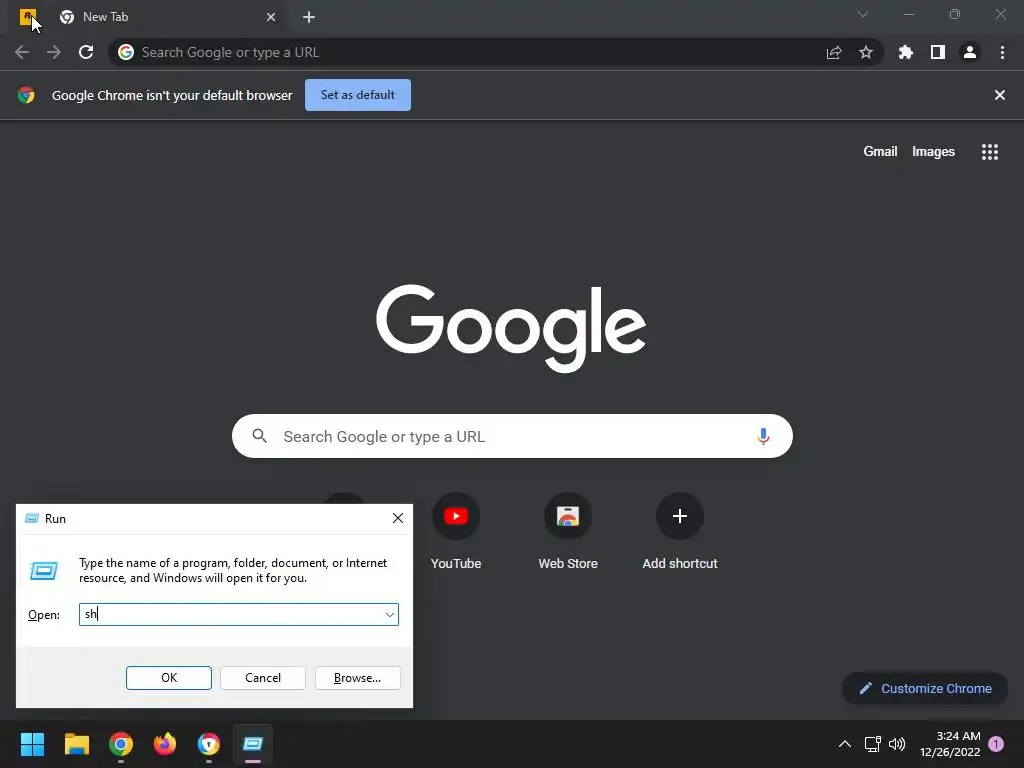1024x768 pixels.
Task: Dismiss the default browser notification bar
Action: pos(1000,95)
